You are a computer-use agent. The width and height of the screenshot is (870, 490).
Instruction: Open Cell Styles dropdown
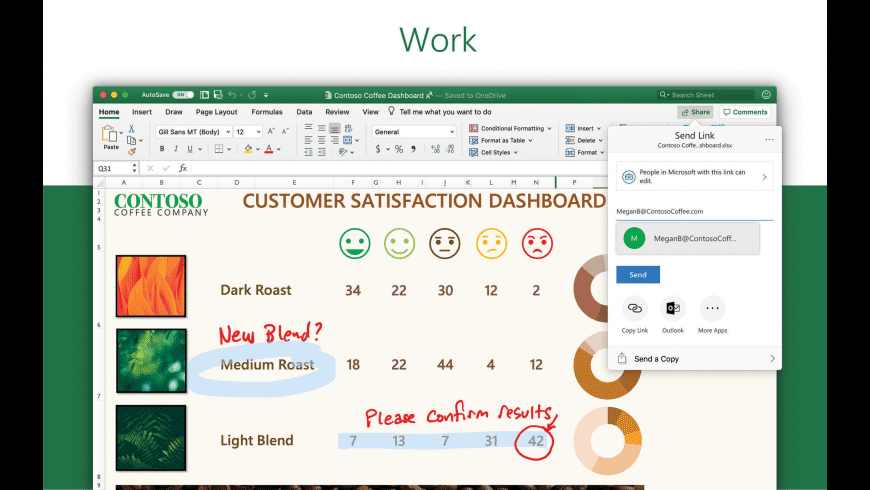pos(494,152)
